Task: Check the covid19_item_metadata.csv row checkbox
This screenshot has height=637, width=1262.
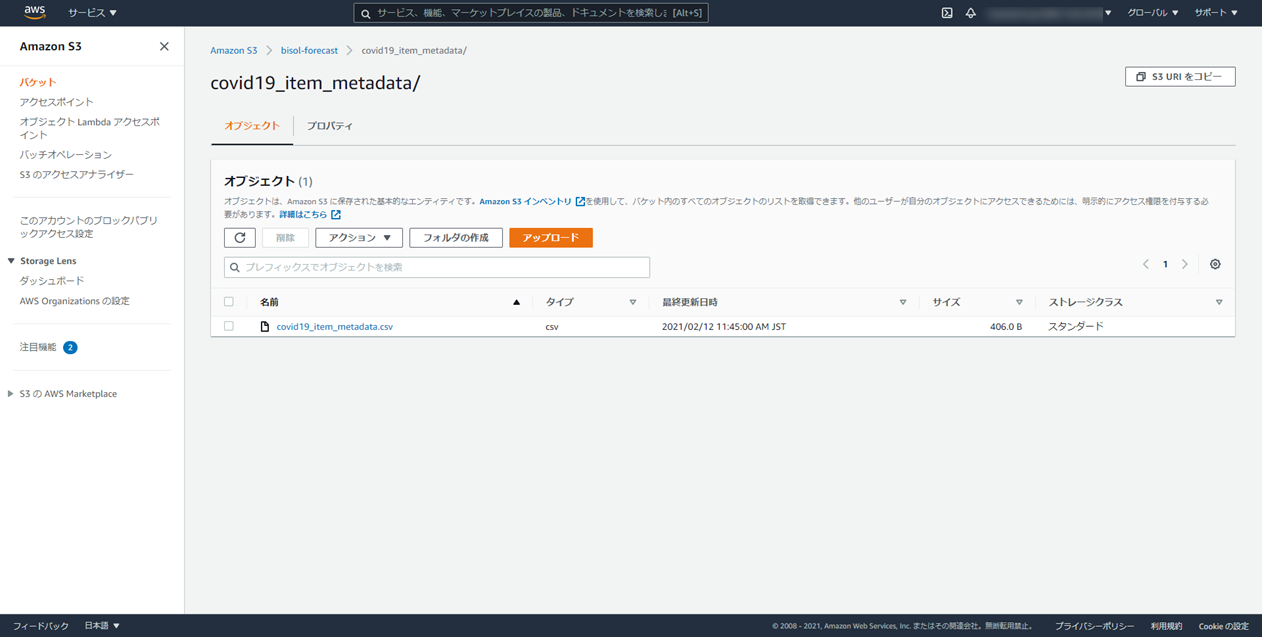Action: tap(229, 327)
